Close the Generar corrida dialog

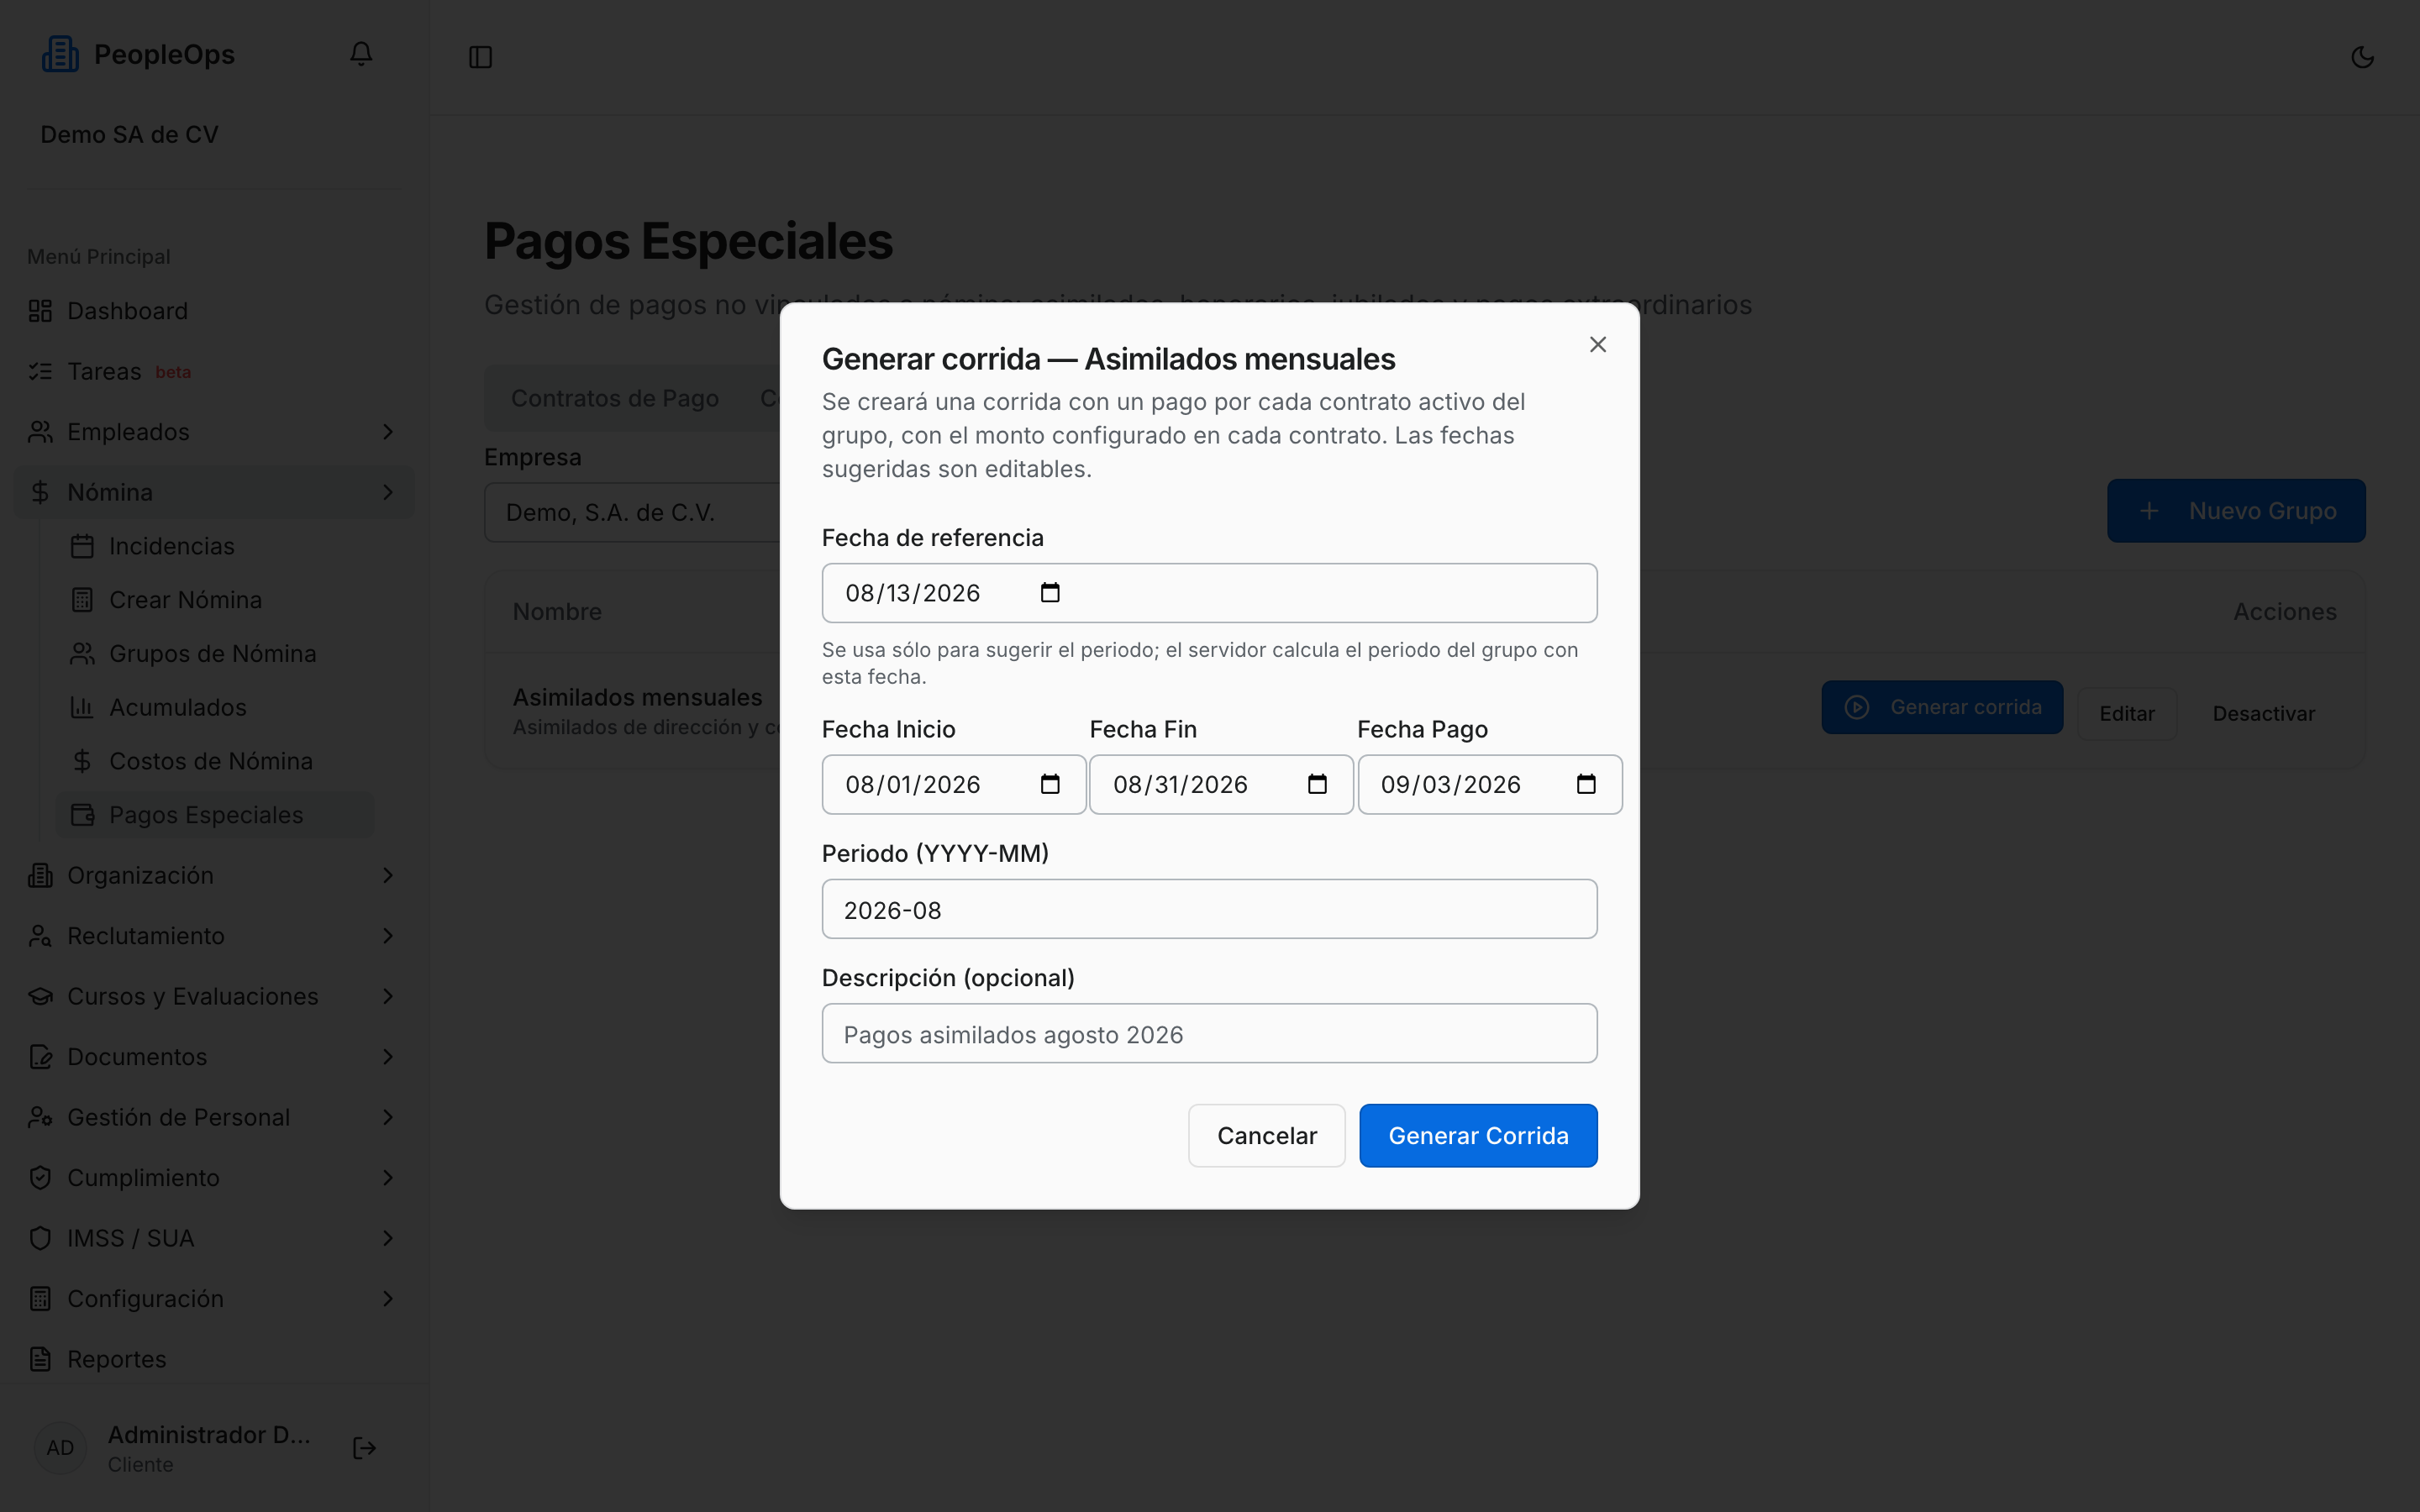pyautogui.click(x=1598, y=344)
